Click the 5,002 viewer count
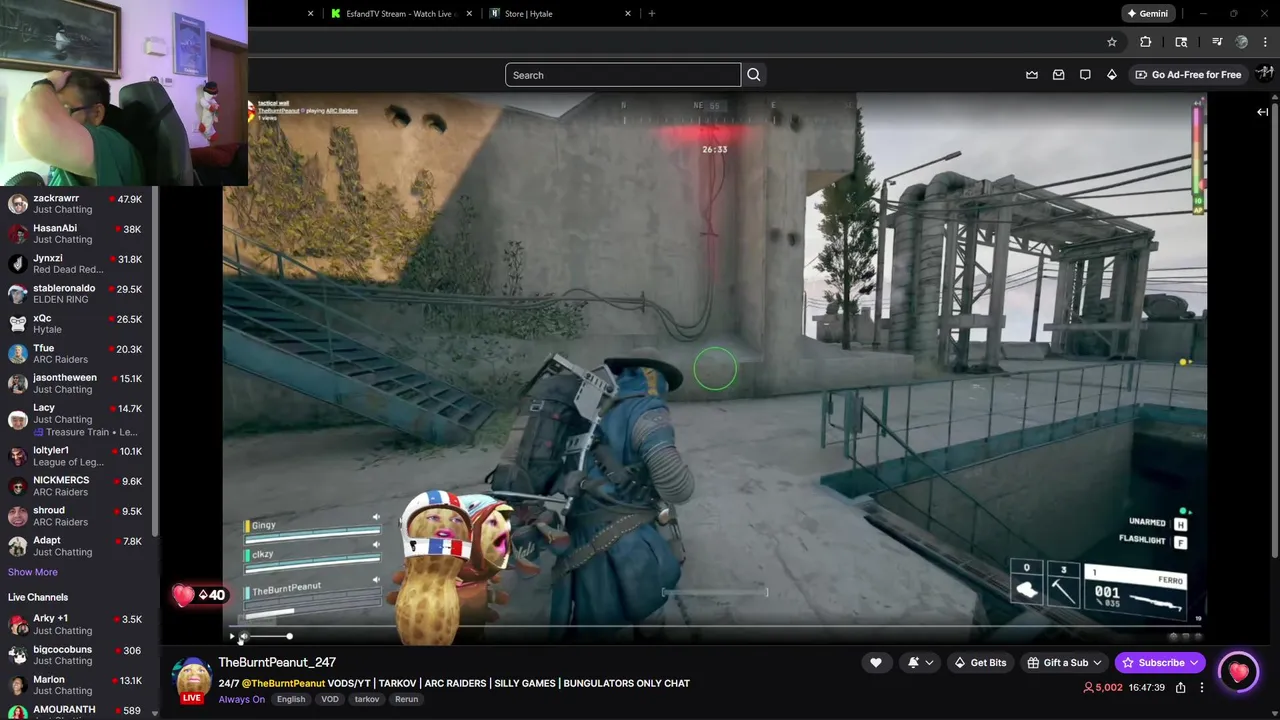Image resolution: width=1280 pixels, height=720 pixels. (1103, 688)
